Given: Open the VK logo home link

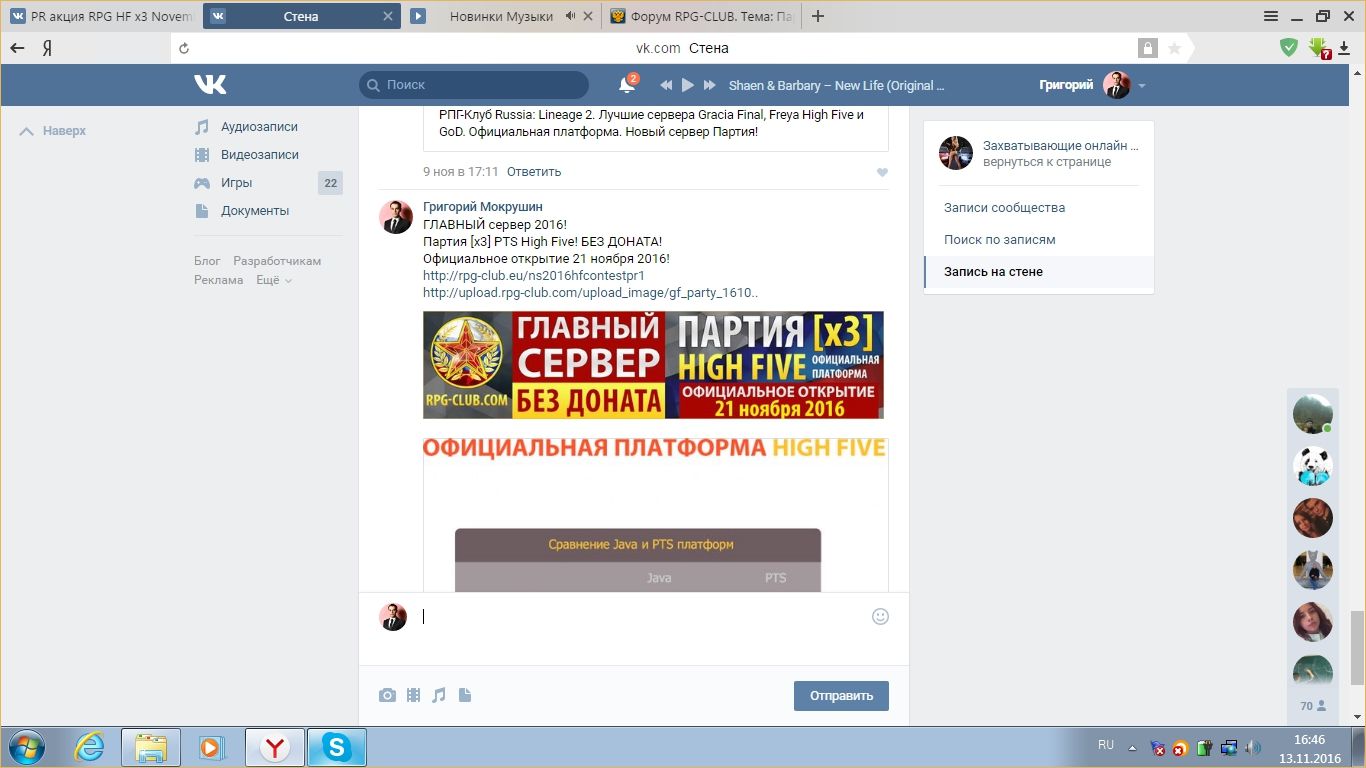Looking at the screenshot, I should click(210, 85).
